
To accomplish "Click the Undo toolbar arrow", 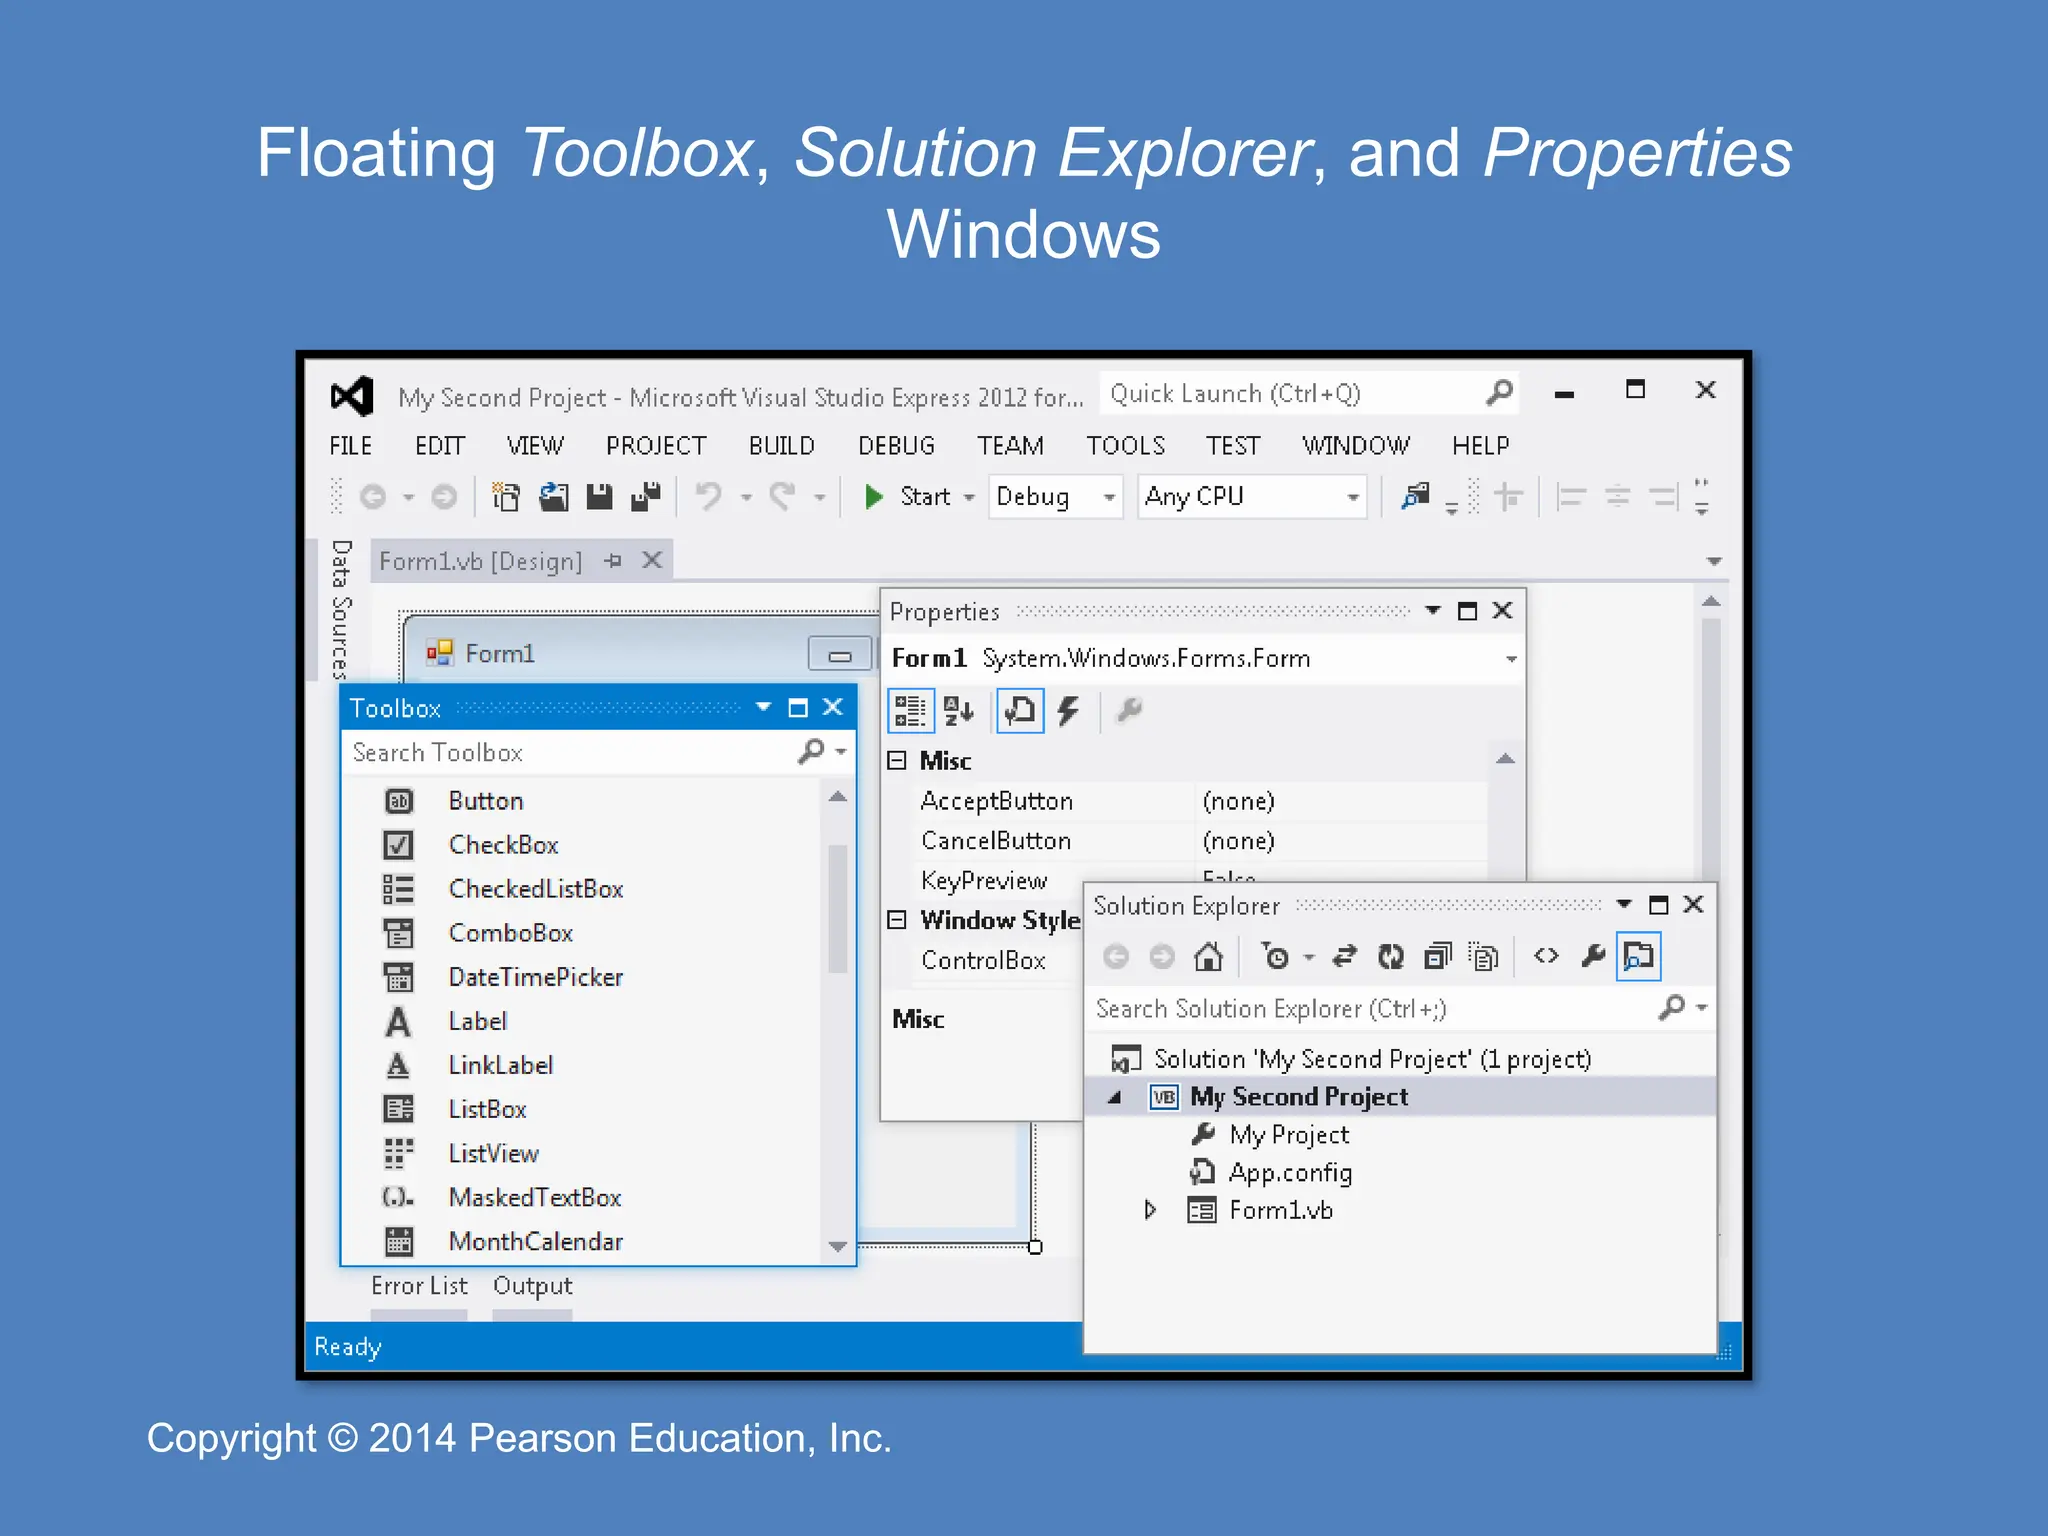I will coord(709,497).
